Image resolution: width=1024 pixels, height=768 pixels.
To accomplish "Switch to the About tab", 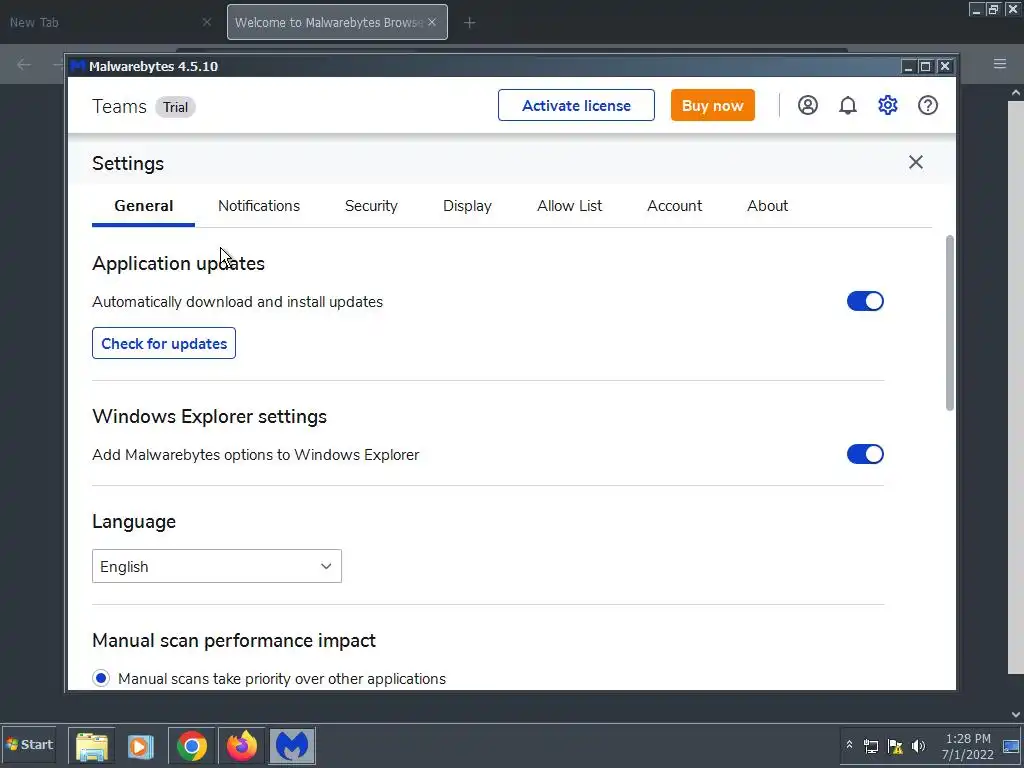I will point(767,206).
